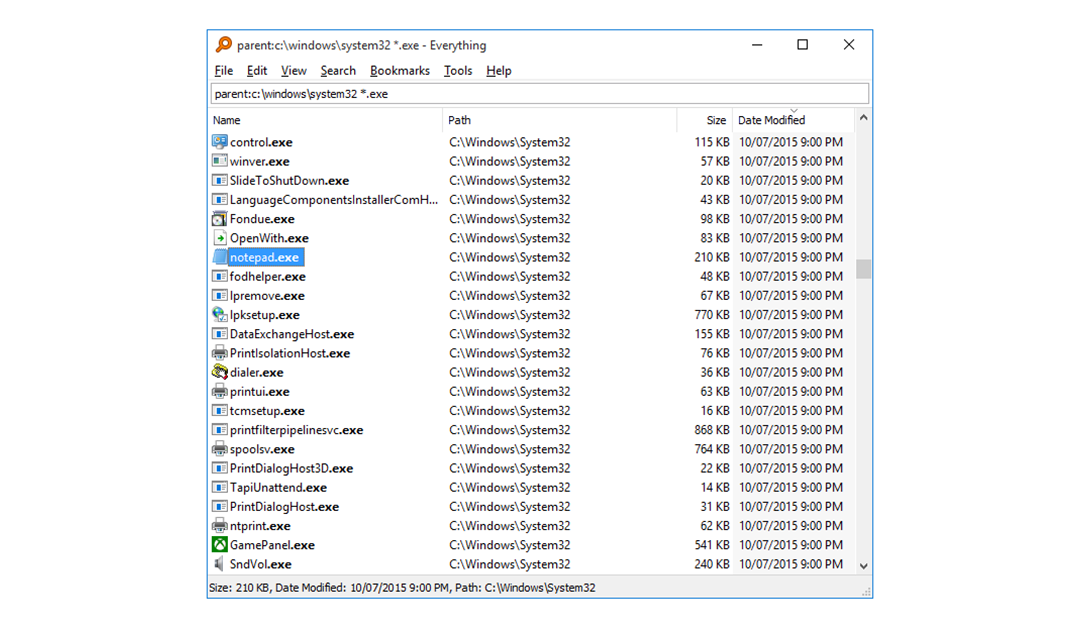Click the resize grip in status bar corner
The width and height of the screenshot is (1080, 629).
point(866,592)
